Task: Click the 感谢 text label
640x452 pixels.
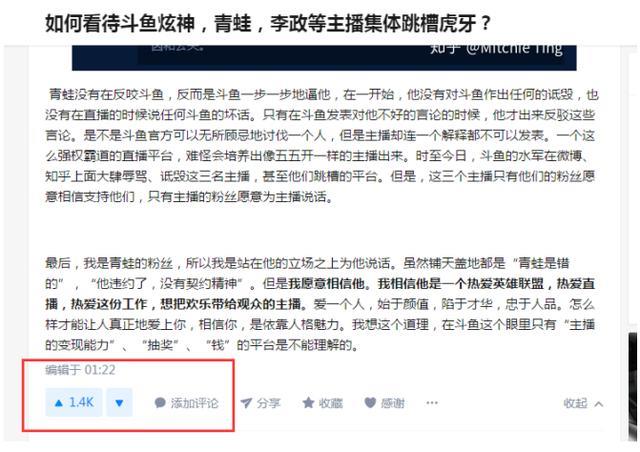Action: (x=393, y=403)
